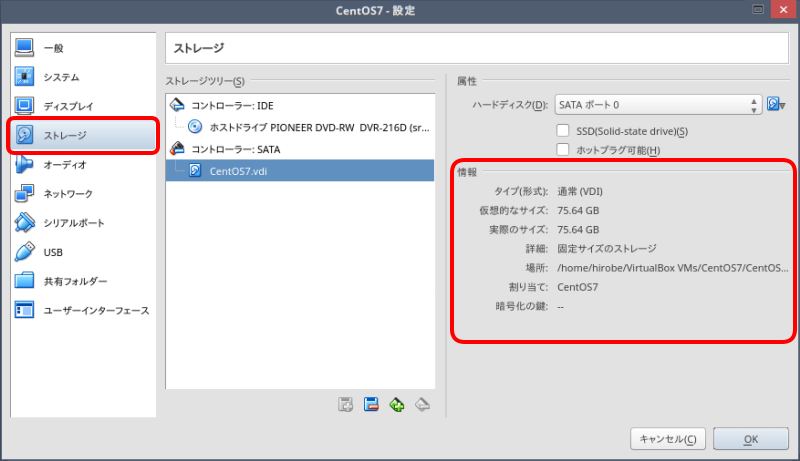Click the 固定サイズのストレージ detail text

(x=607, y=249)
